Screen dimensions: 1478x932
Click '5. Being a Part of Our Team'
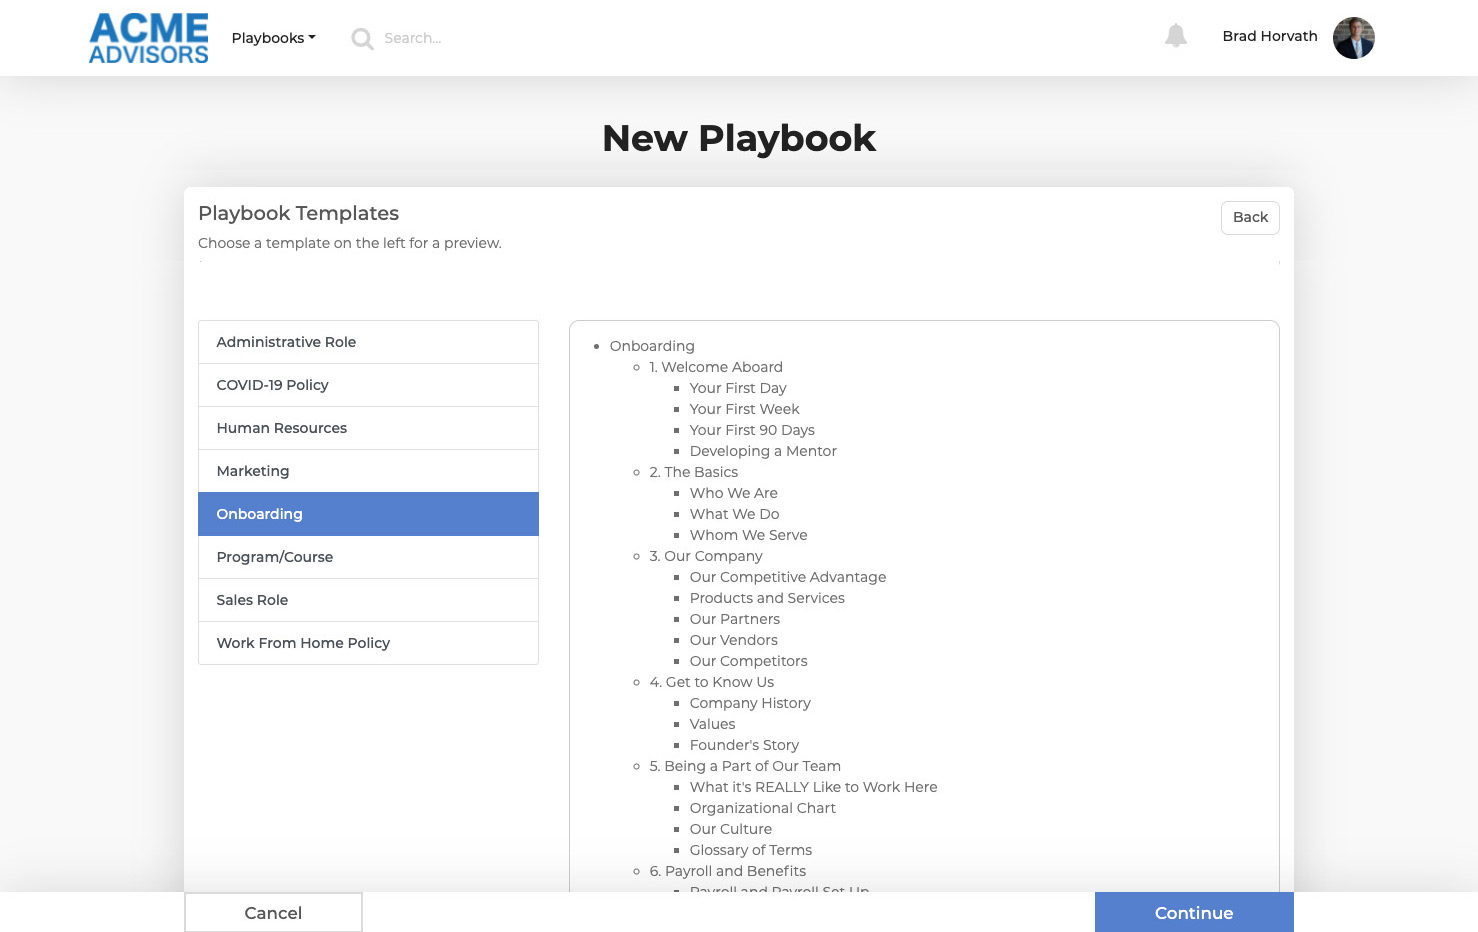pyautogui.click(x=745, y=766)
